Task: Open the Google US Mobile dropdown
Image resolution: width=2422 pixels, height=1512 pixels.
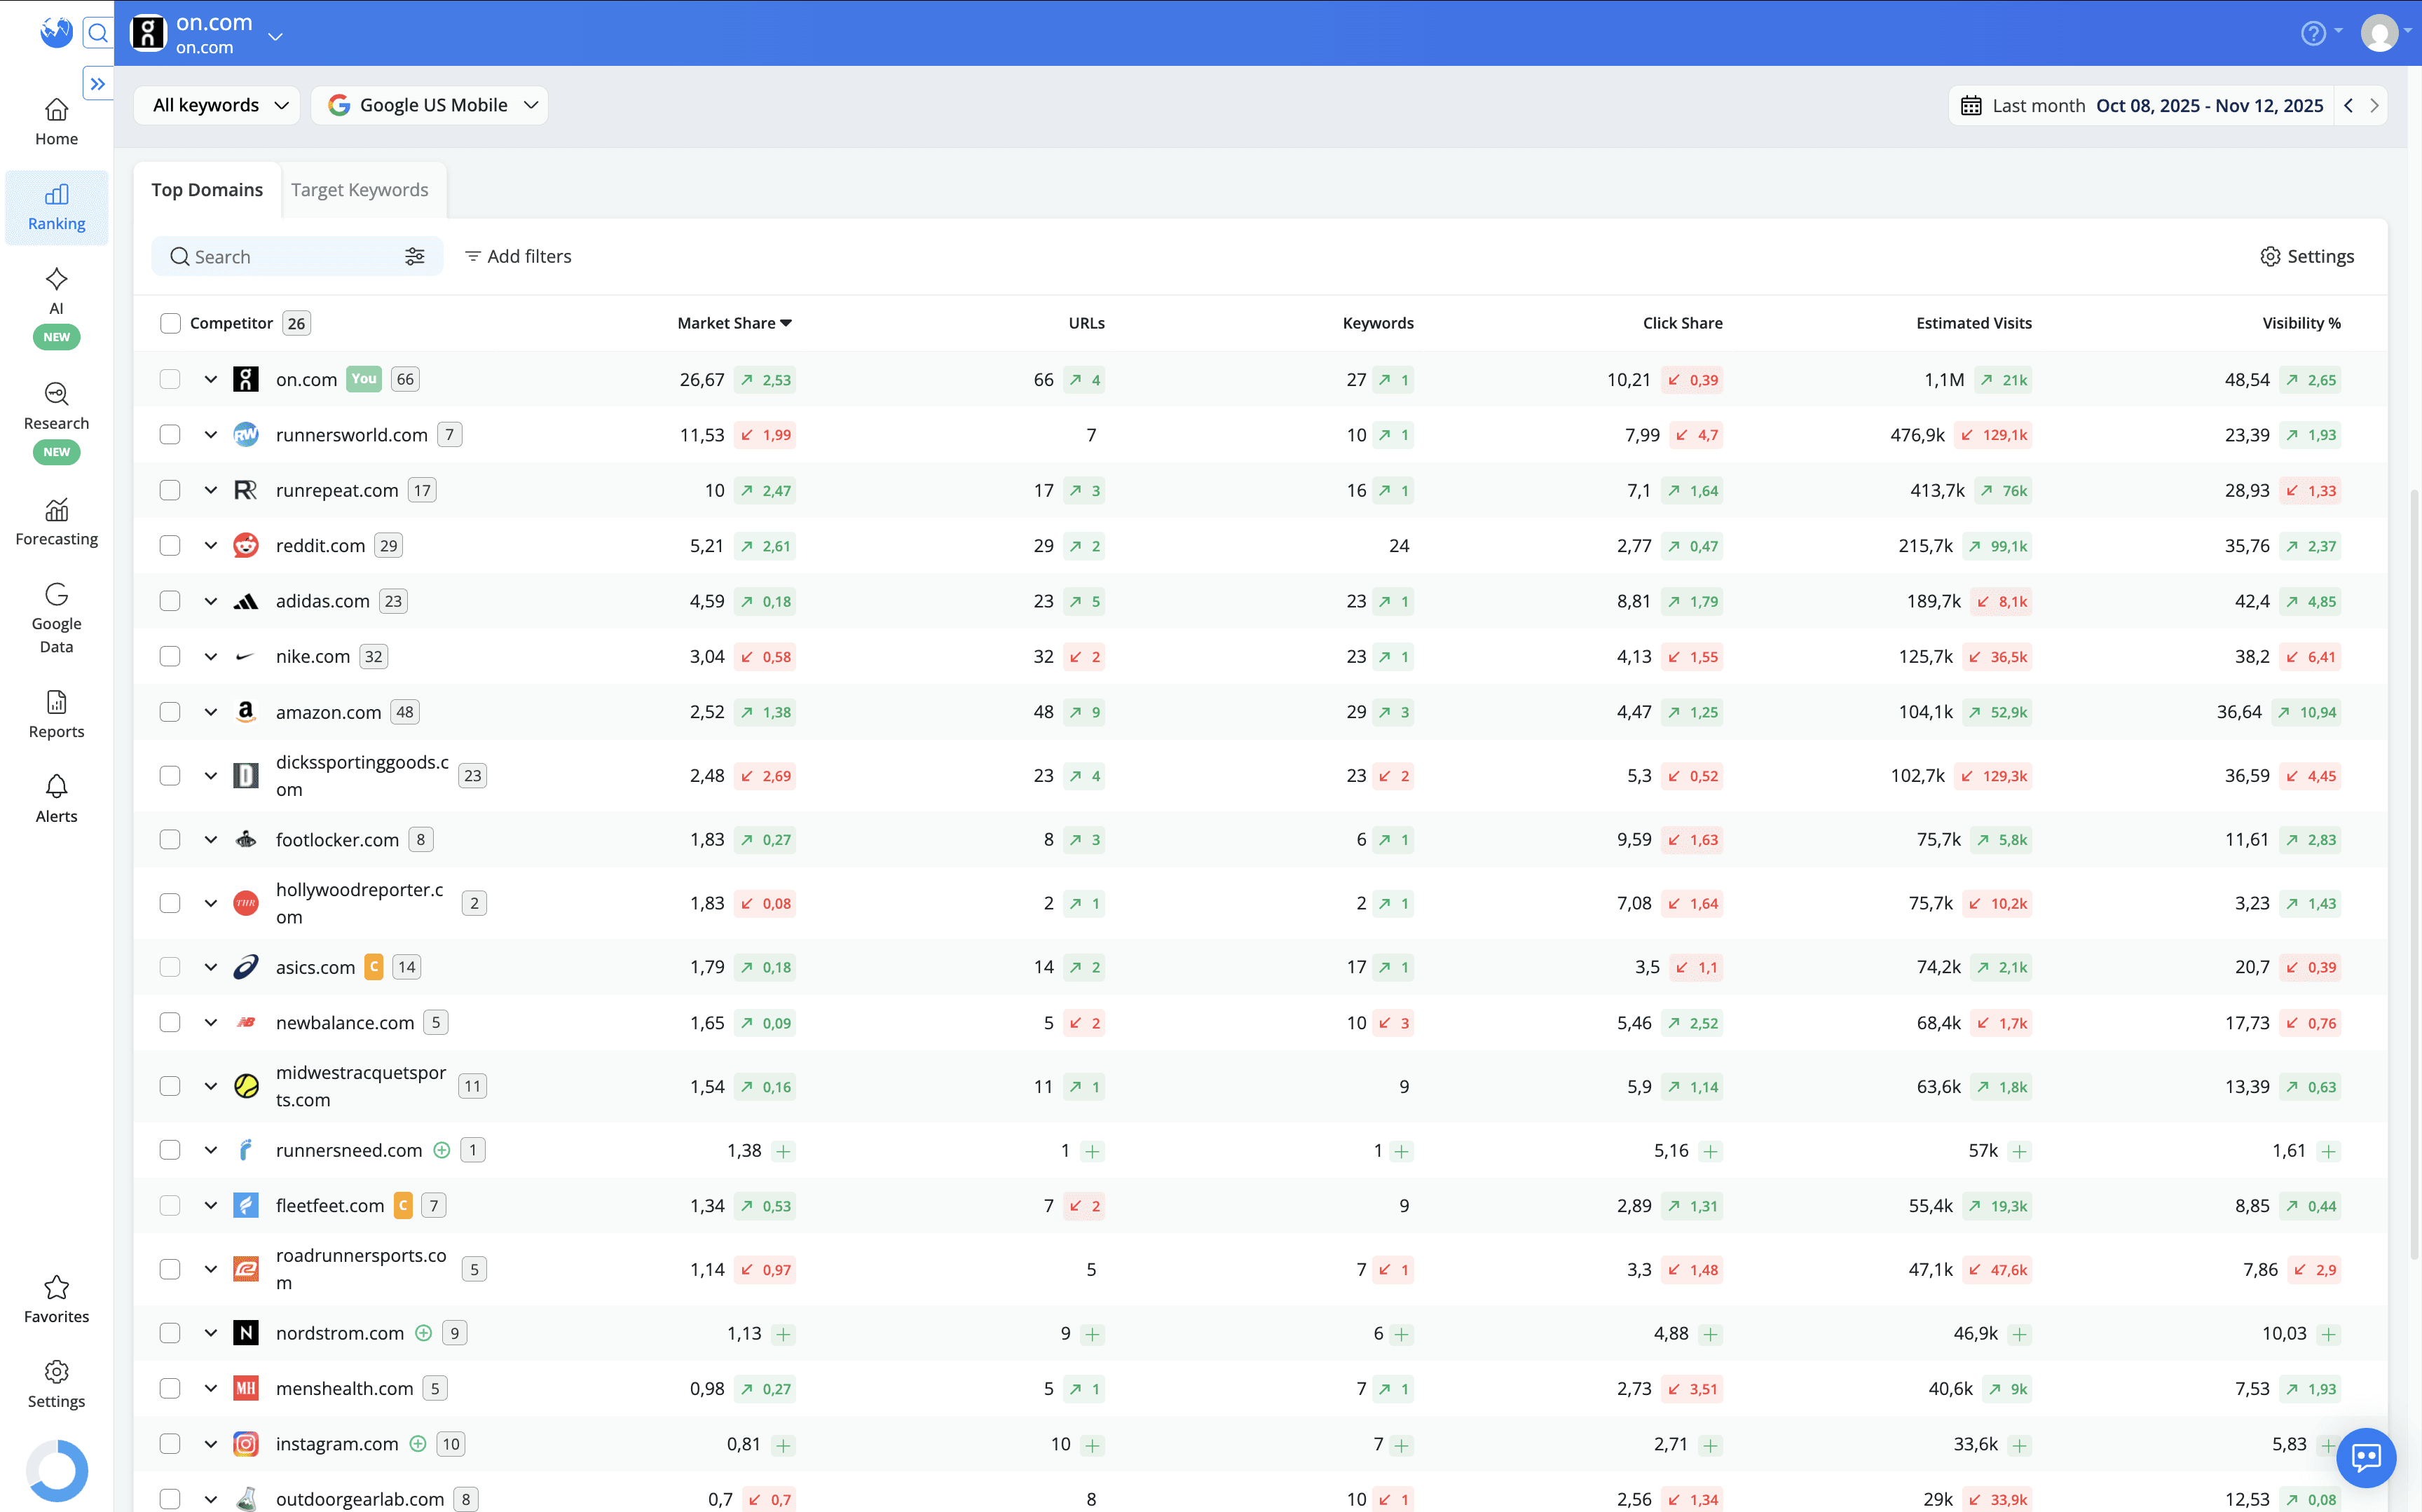Action: [429, 105]
